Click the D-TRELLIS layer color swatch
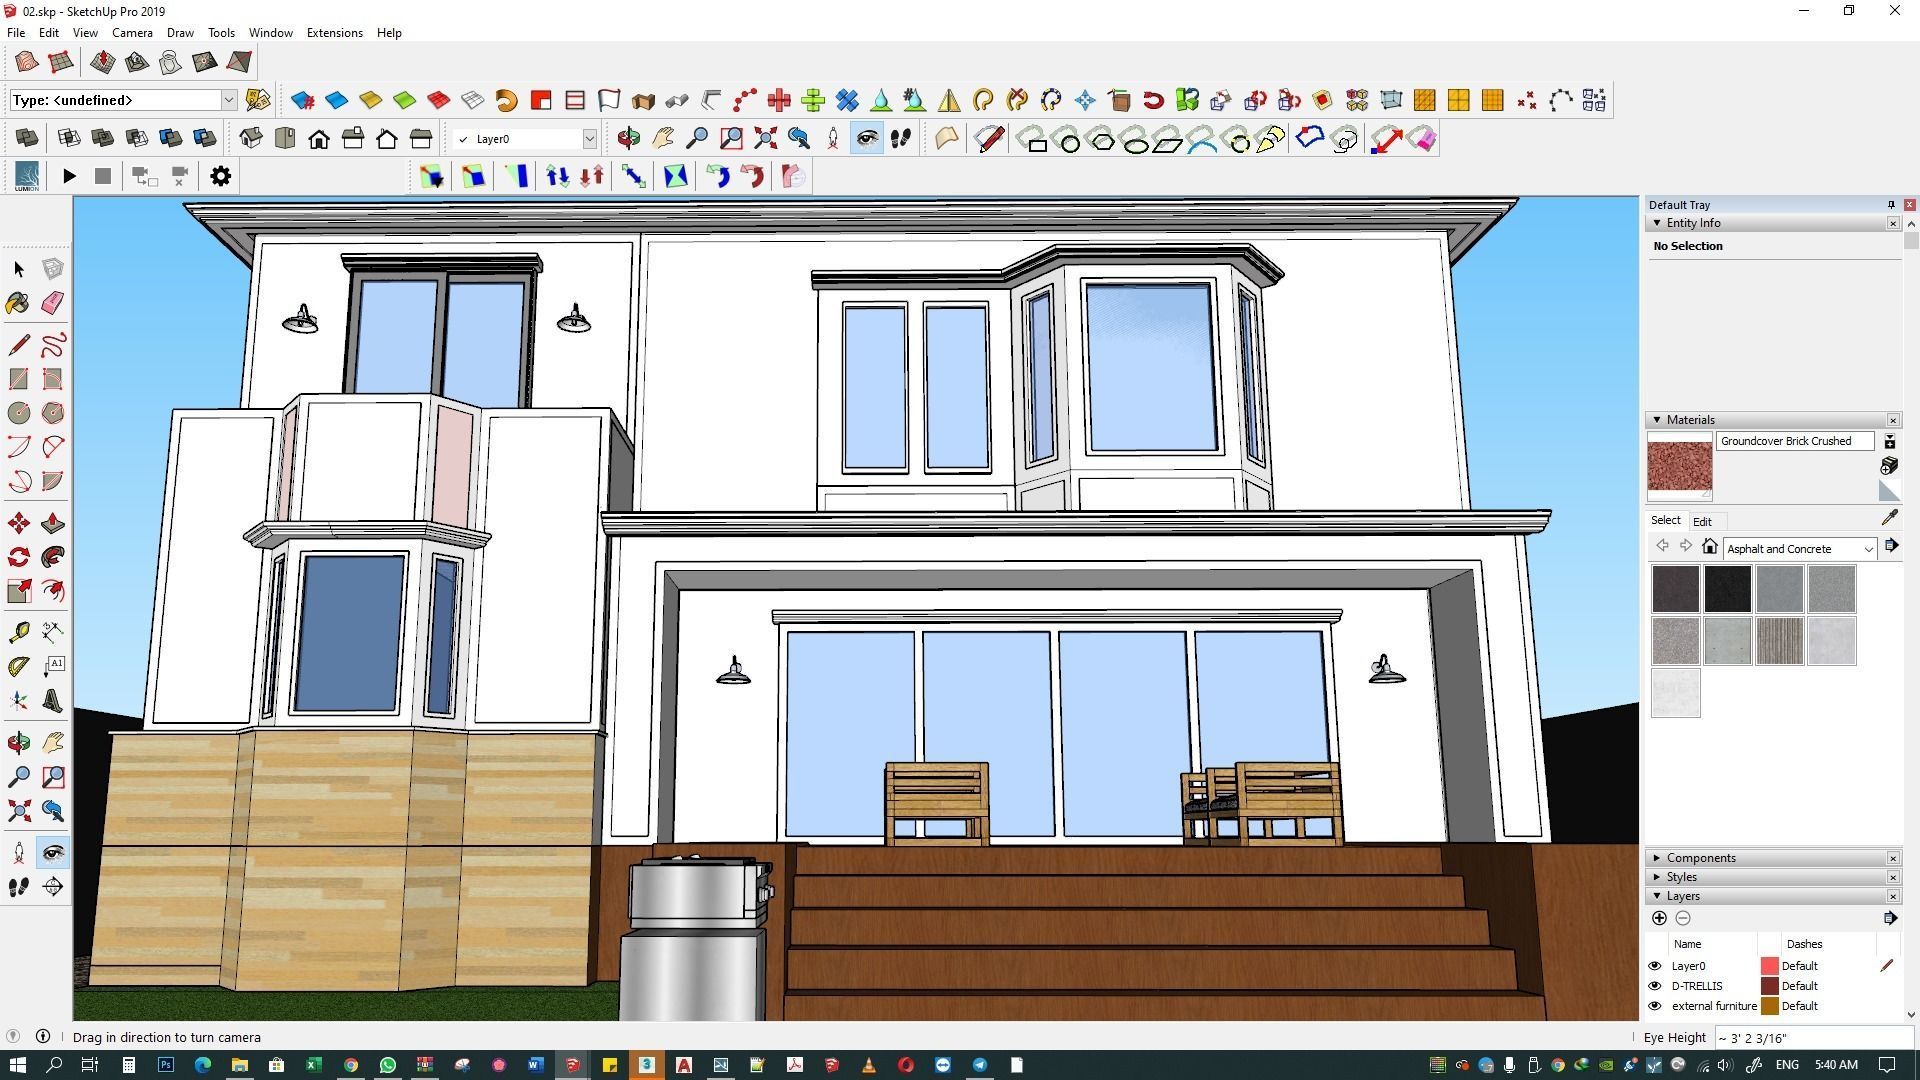This screenshot has width=1920, height=1080. tap(1770, 986)
